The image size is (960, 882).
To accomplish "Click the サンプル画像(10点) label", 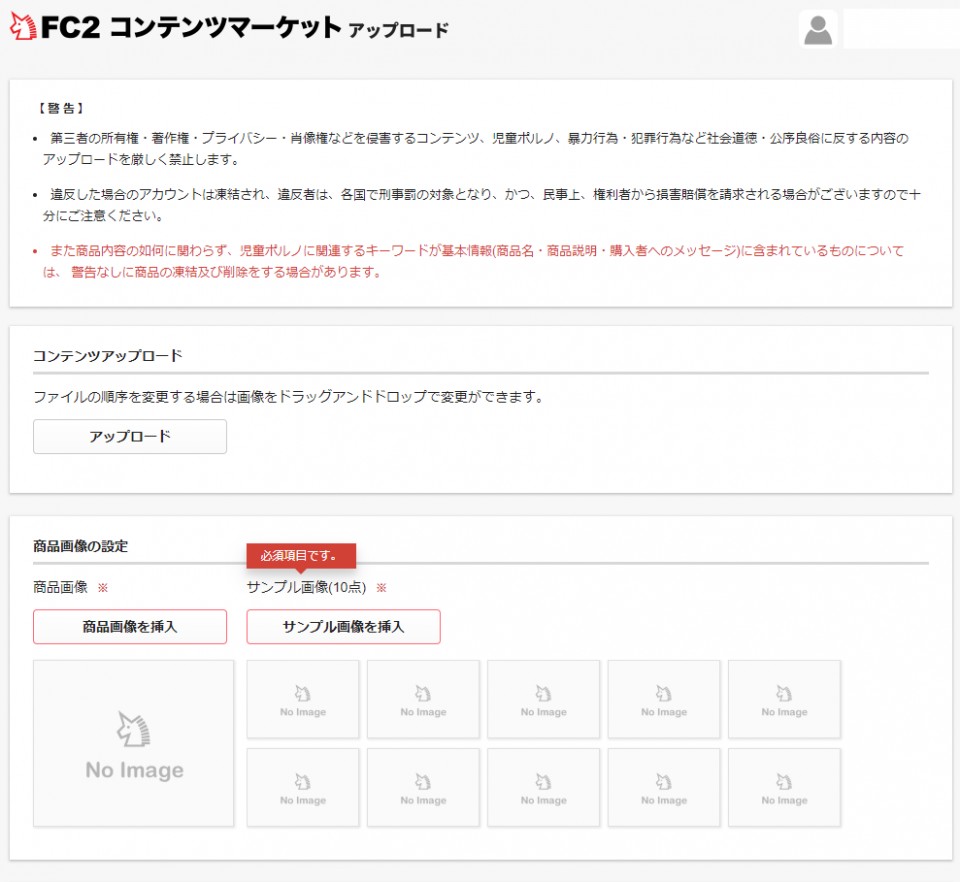I will coord(306,587).
